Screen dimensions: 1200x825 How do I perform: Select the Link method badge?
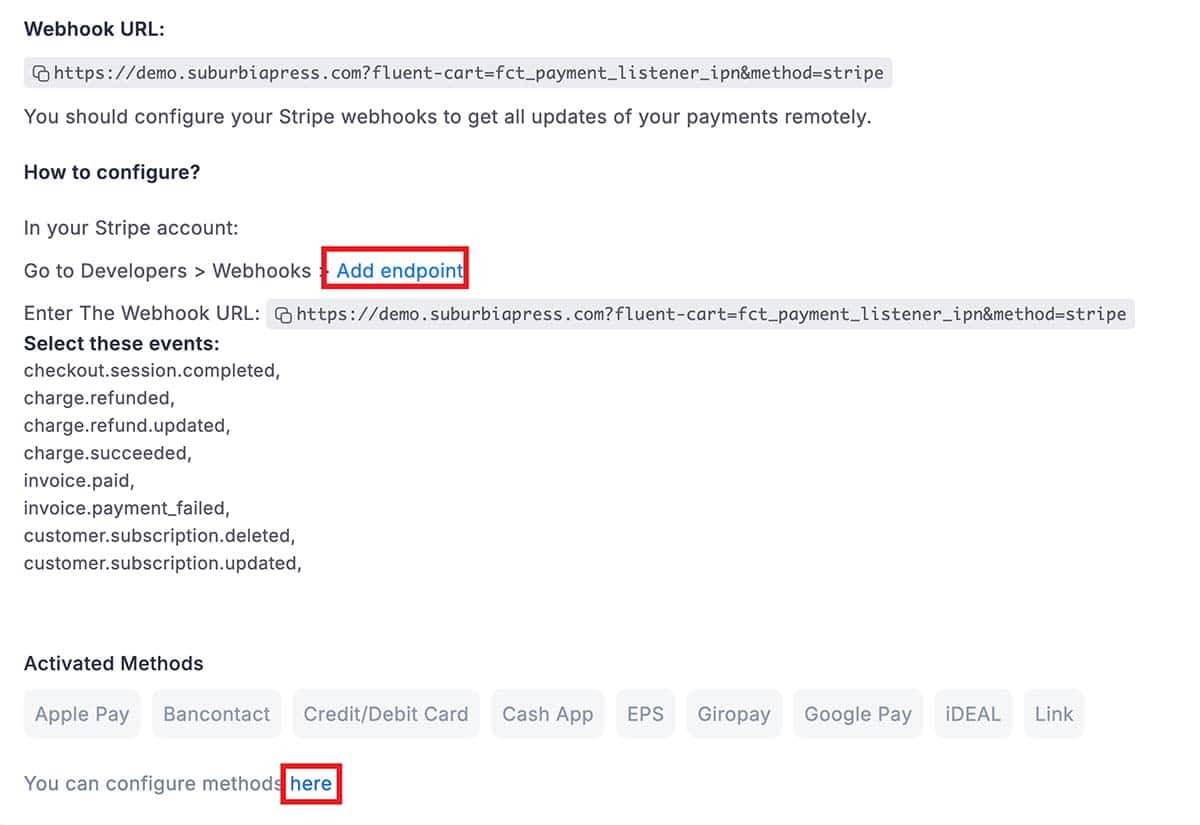click(x=1054, y=714)
